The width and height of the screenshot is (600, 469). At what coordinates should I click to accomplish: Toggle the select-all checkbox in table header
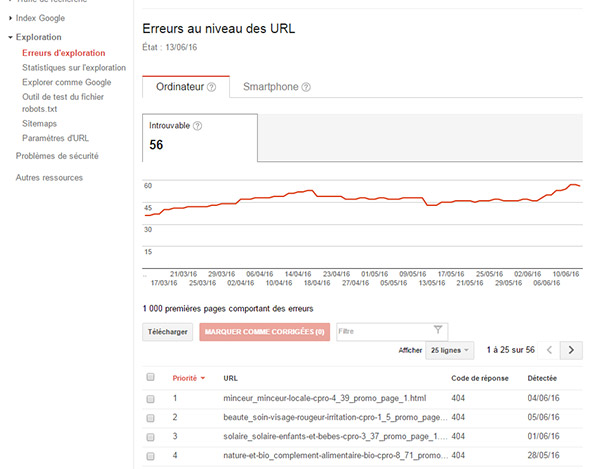pos(150,377)
